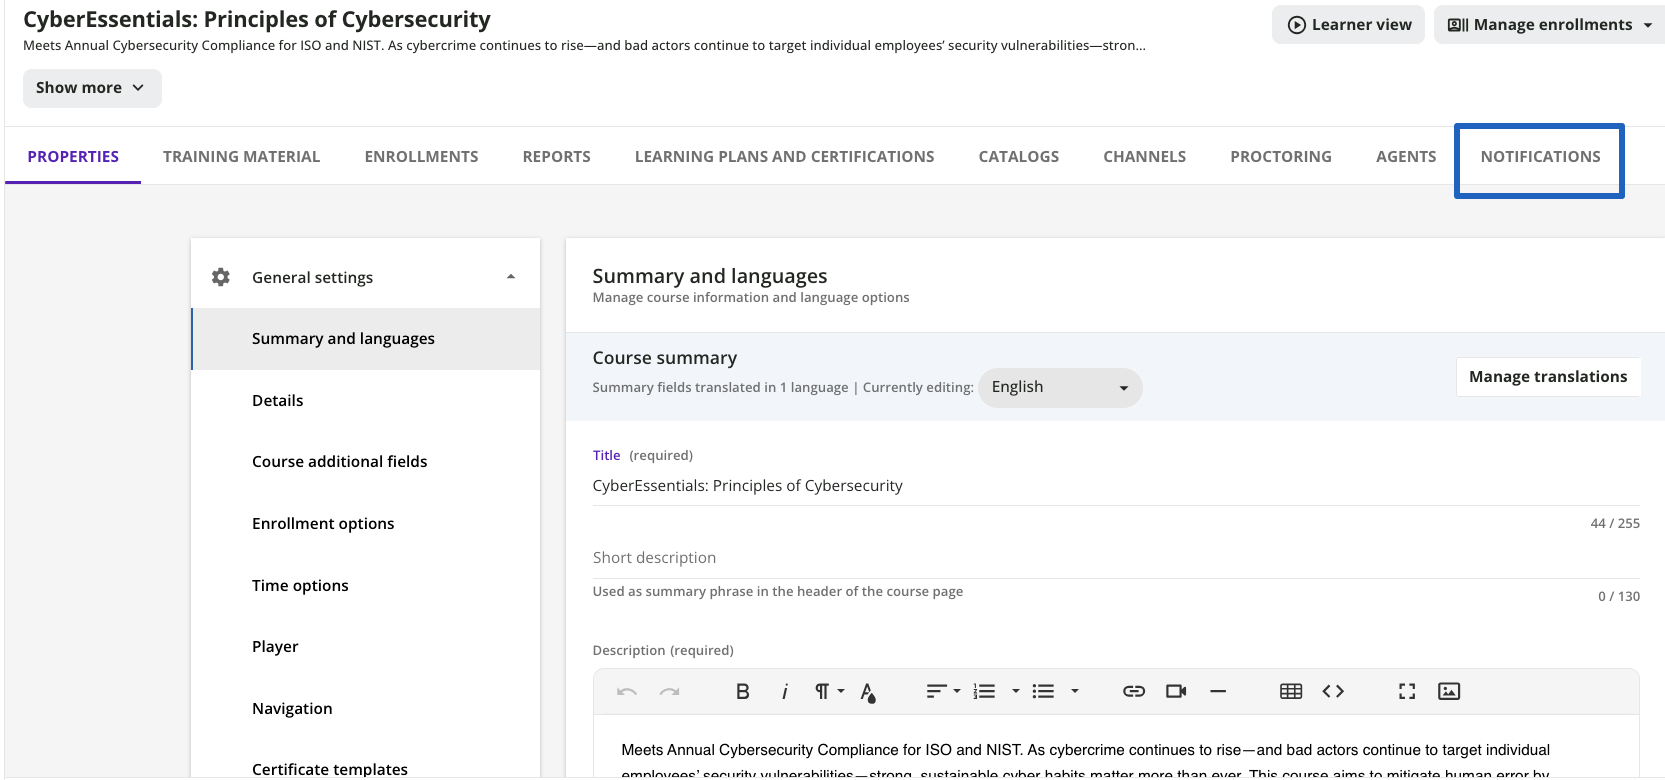Insert a video into the description
Image resolution: width=1665 pixels, height=780 pixels.
(x=1176, y=691)
